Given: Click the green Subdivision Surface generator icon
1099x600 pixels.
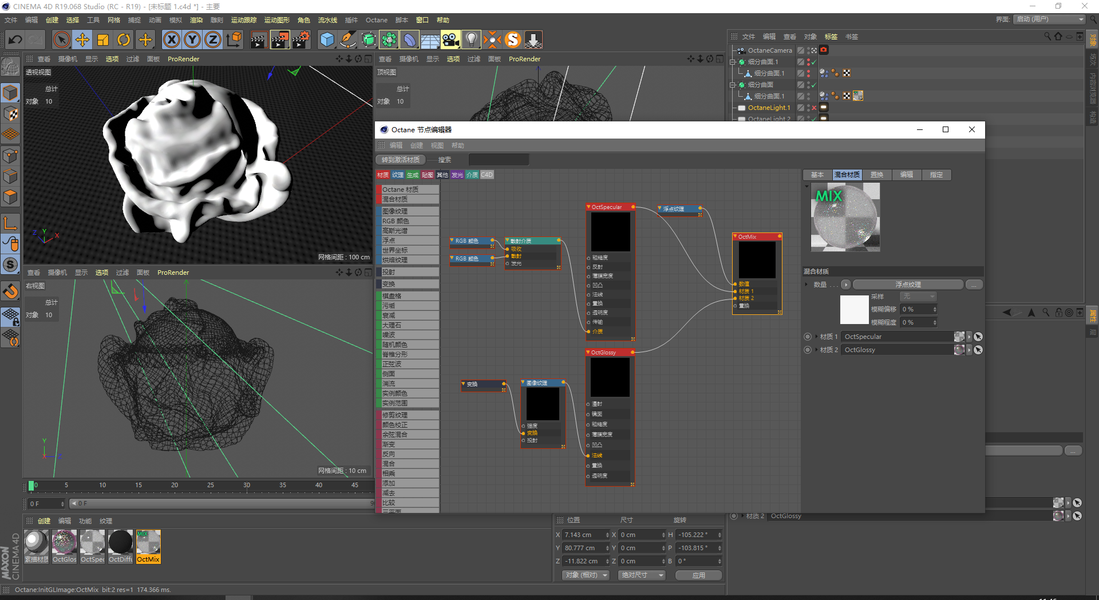Looking at the screenshot, I should tap(369, 40).
